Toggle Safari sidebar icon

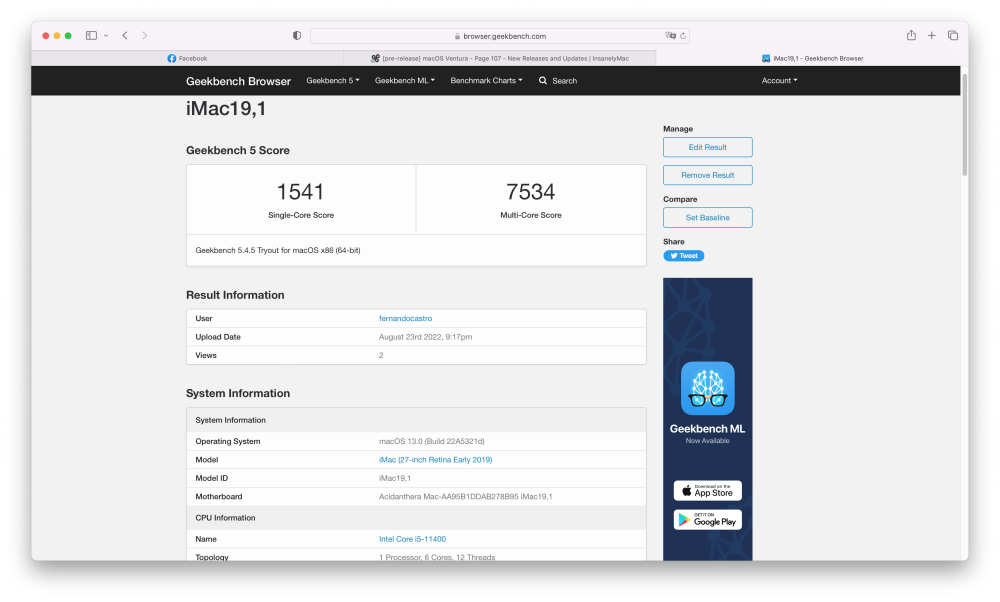pos(91,36)
